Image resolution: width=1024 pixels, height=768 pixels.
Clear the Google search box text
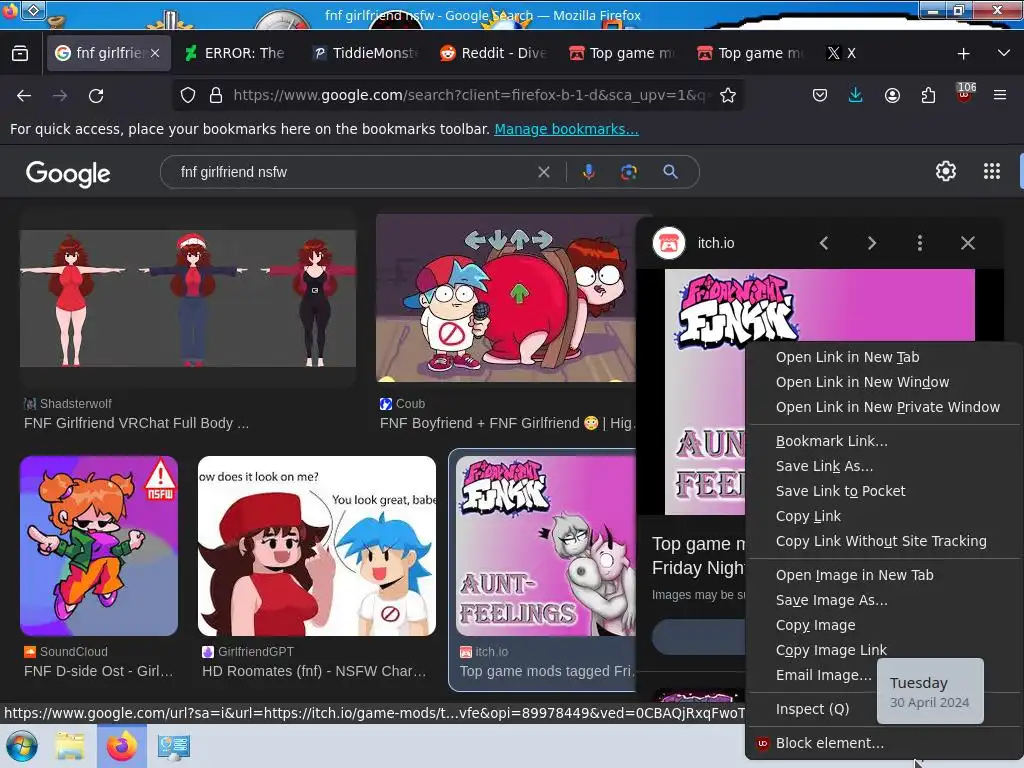(543, 172)
